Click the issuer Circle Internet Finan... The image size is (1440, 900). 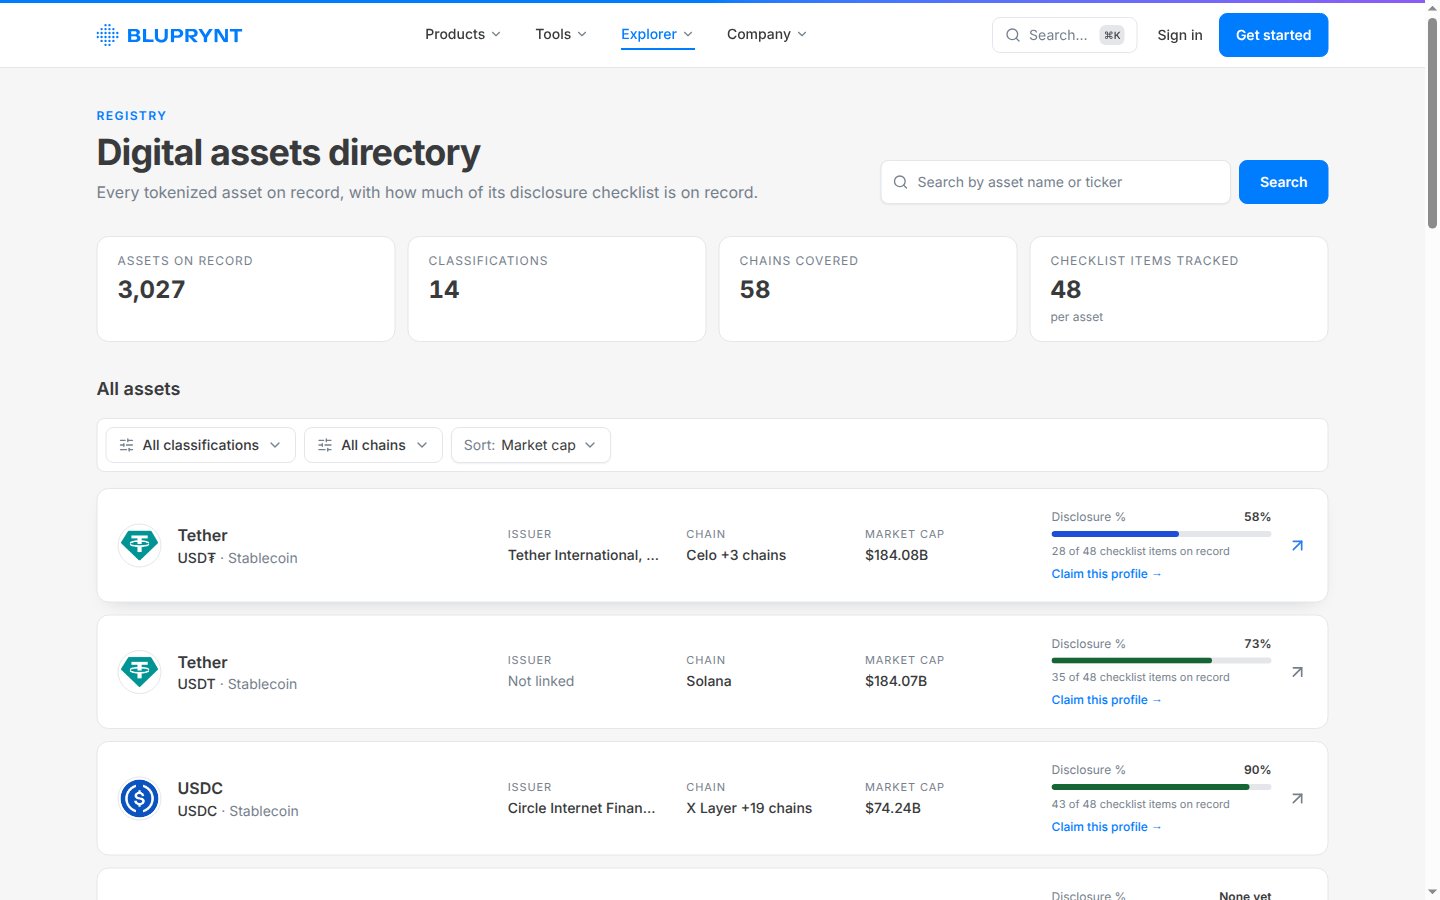pyautogui.click(x=581, y=808)
